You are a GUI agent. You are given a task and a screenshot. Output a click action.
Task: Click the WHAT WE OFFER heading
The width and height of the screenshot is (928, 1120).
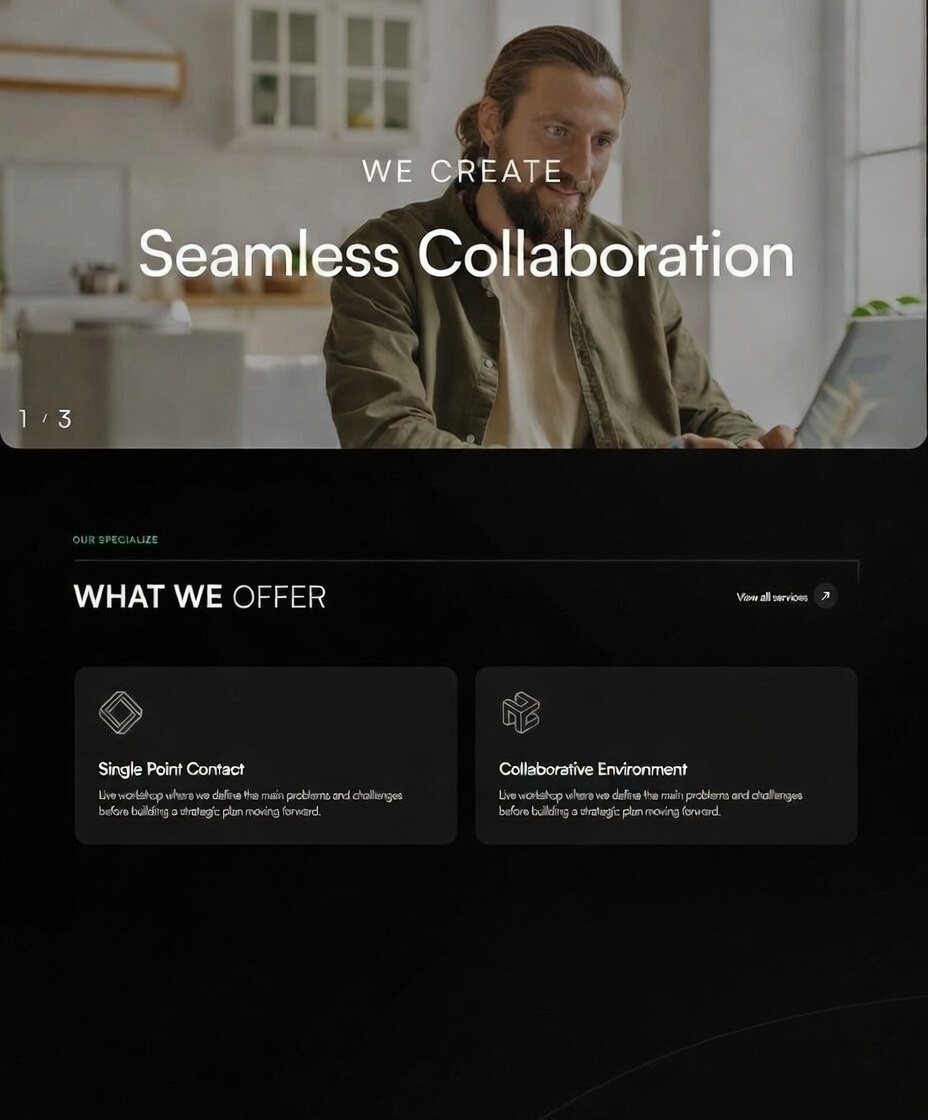199,596
